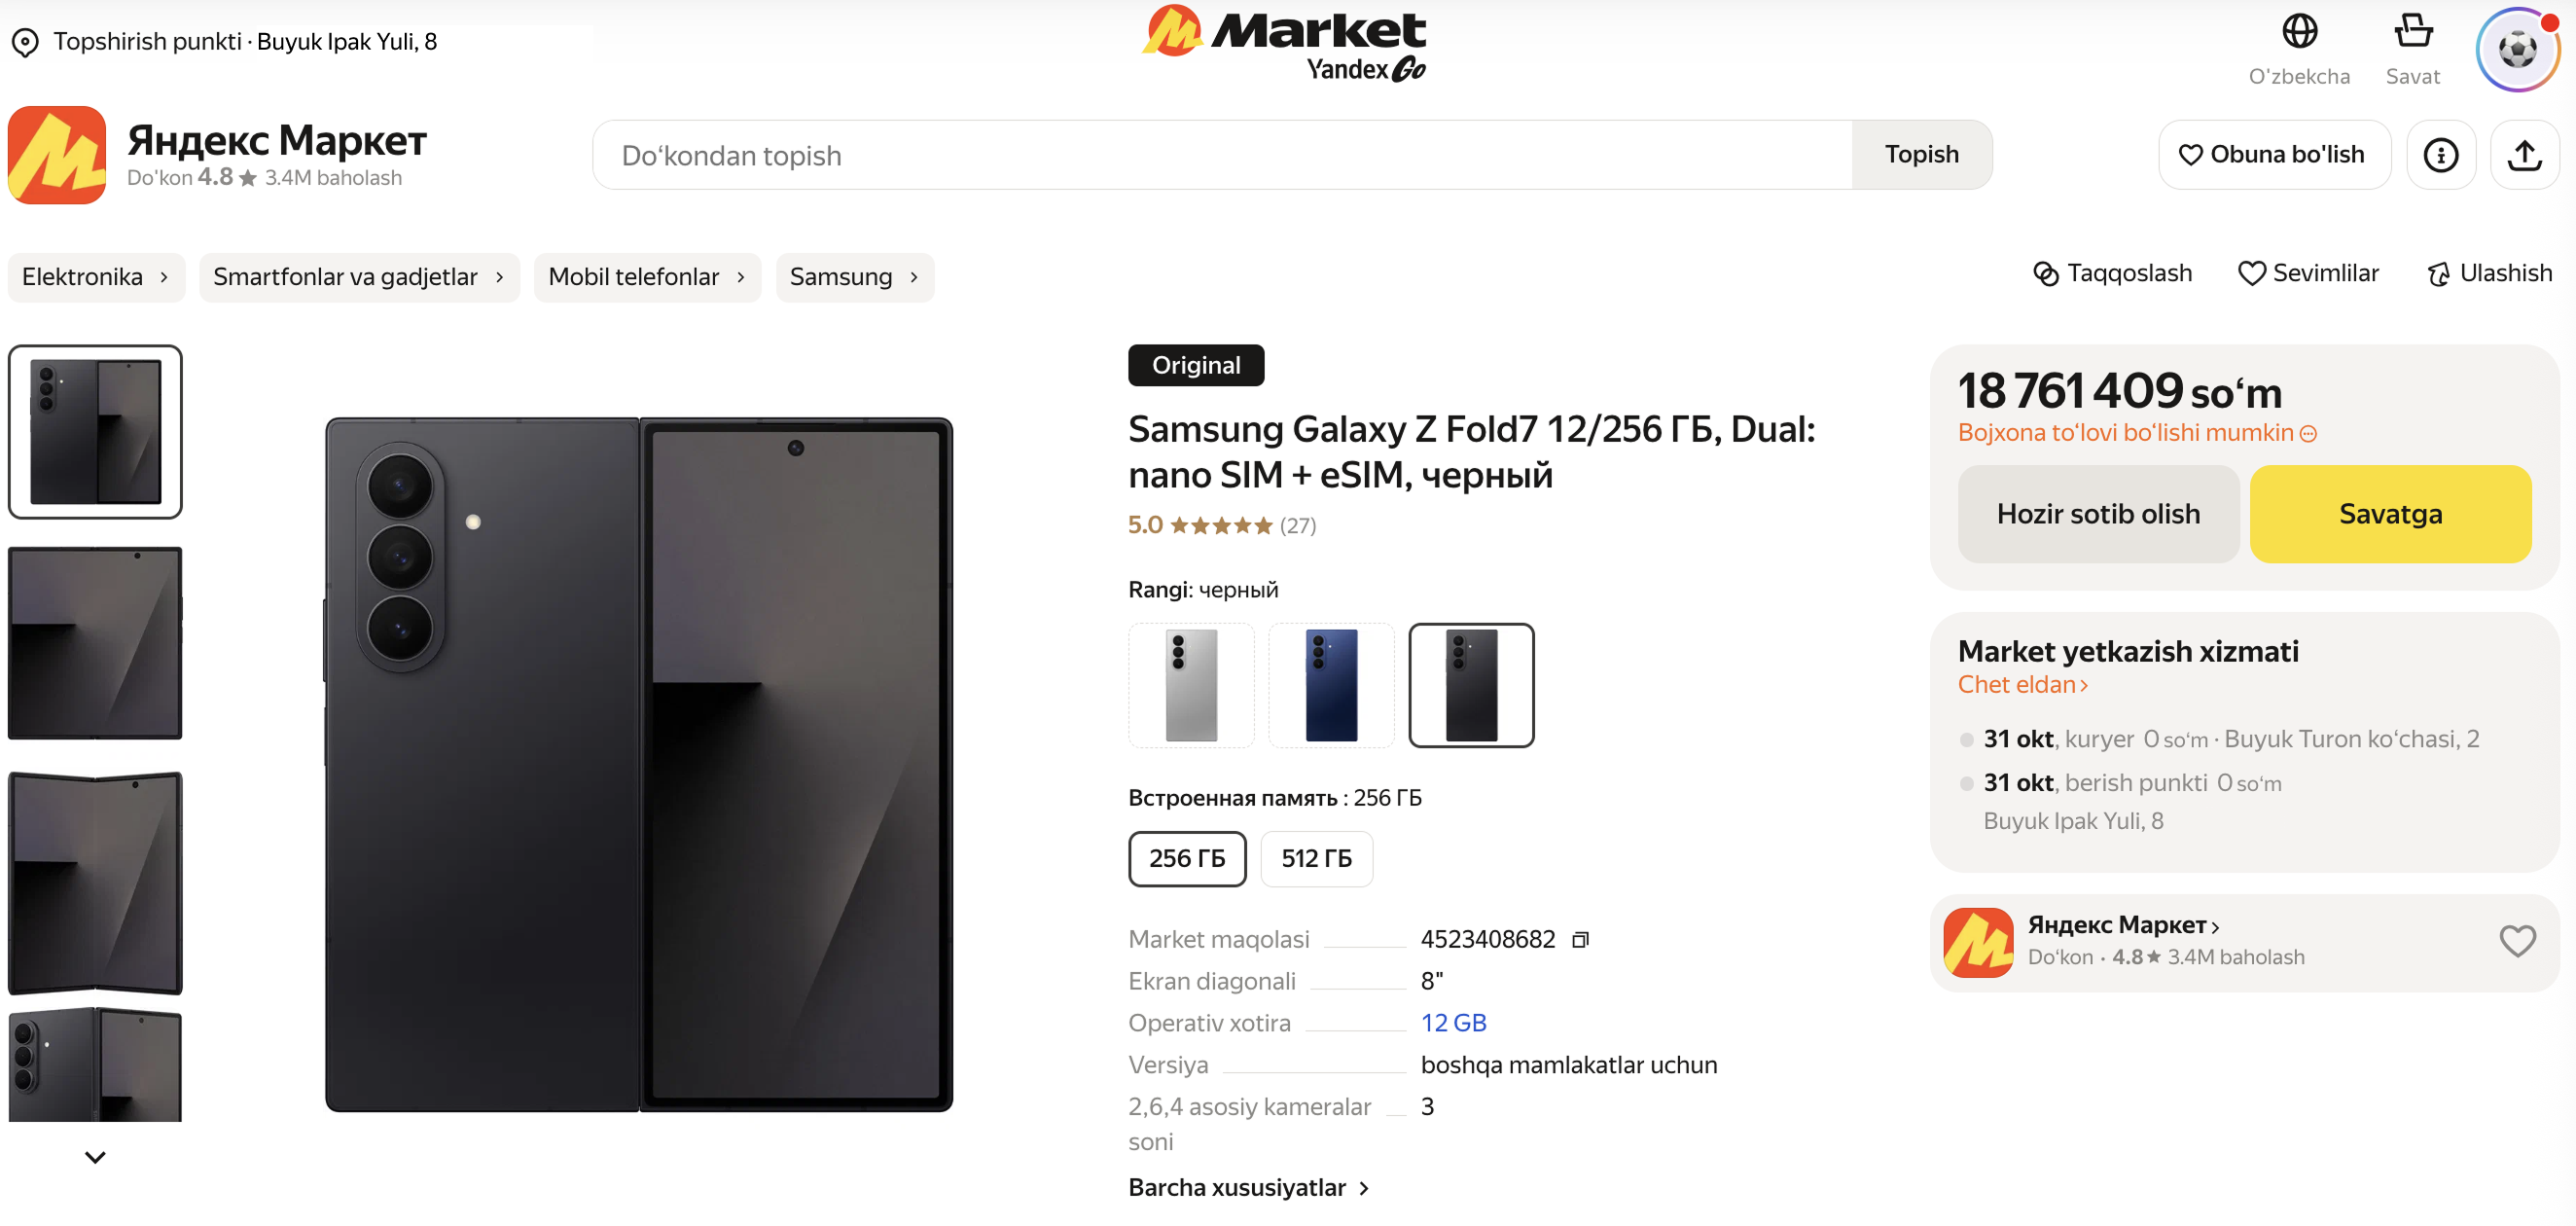This screenshot has height=1226, width=2576.
Task: Favorite the Яндекс Маркет seller heart icon
Action: pyautogui.click(x=2517, y=941)
